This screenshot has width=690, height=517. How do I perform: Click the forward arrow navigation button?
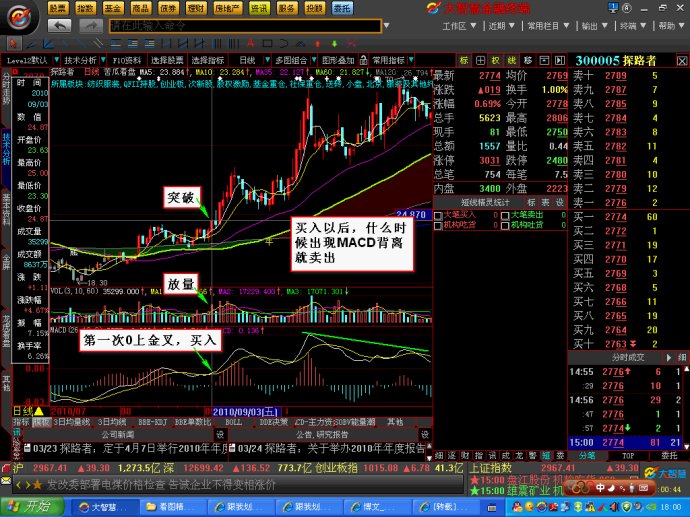[x=91, y=26]
